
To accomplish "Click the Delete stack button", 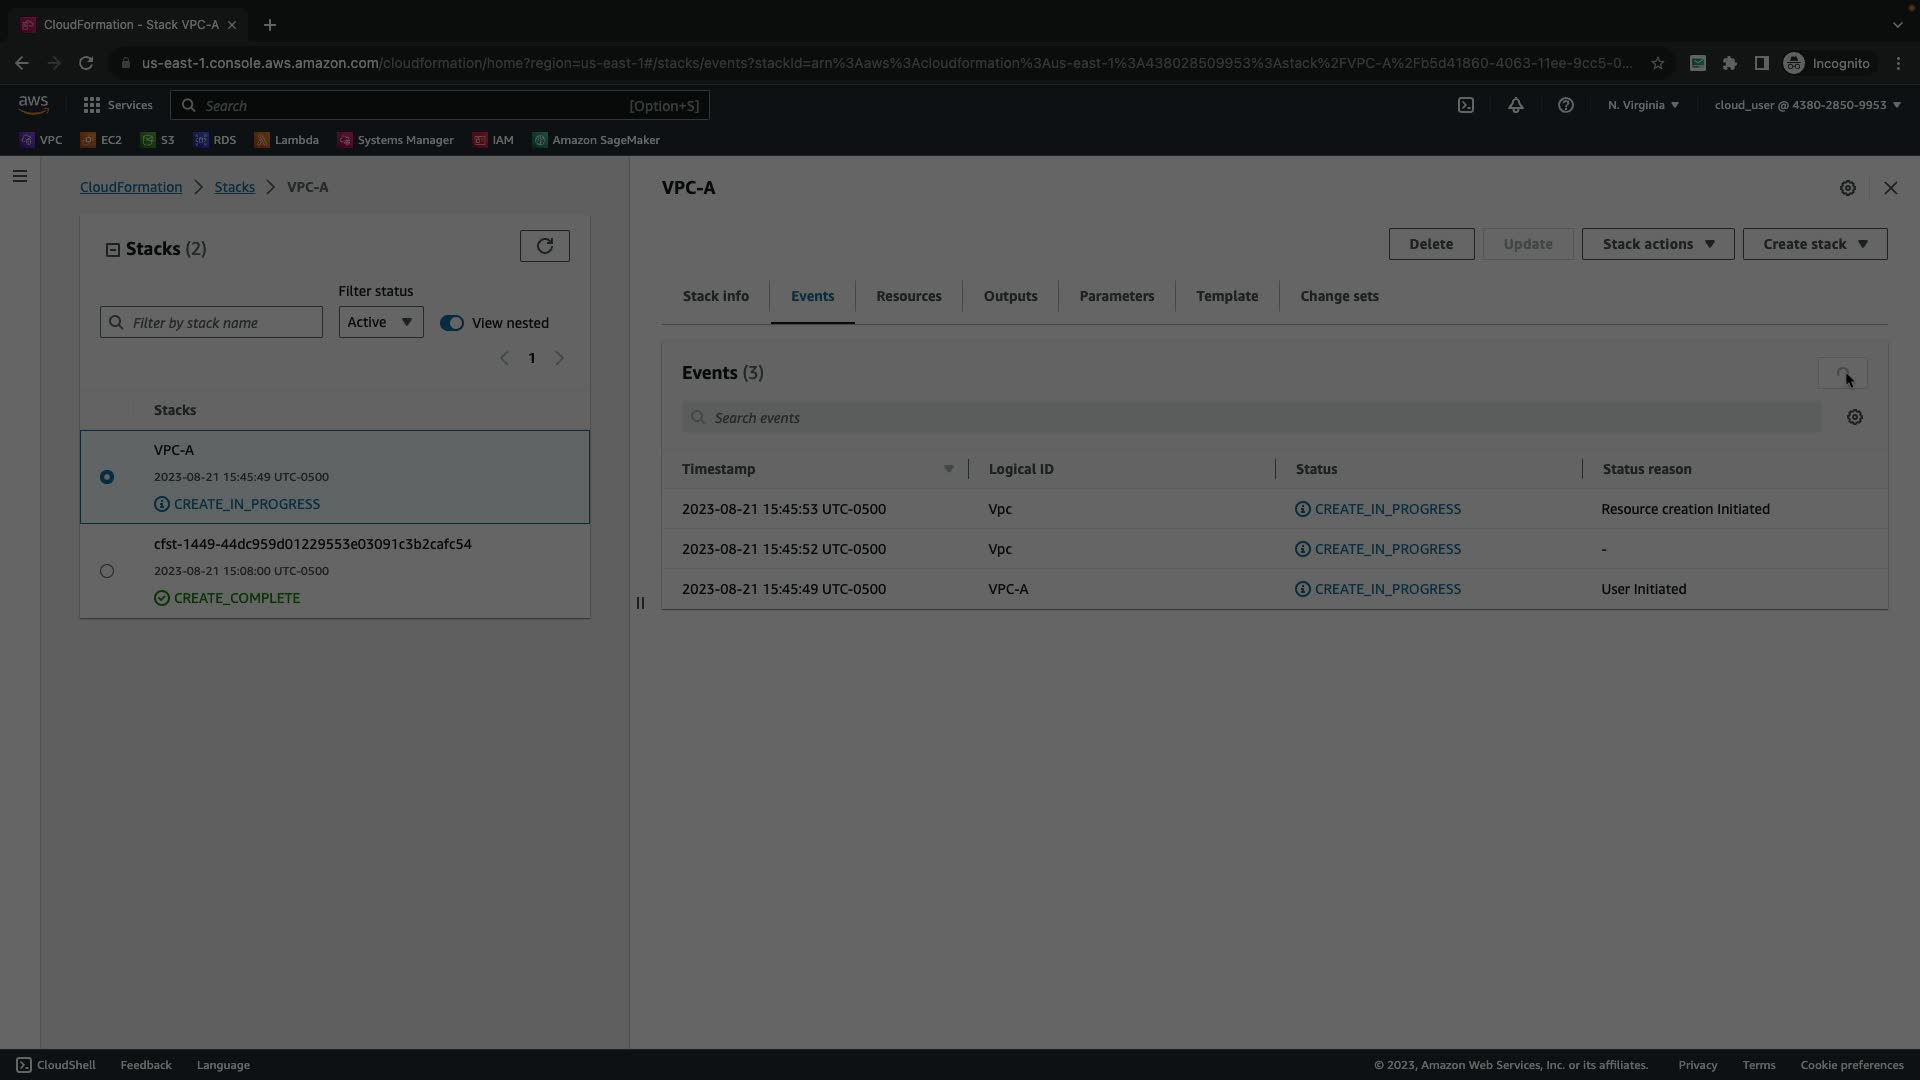I will pos(1431,244).
